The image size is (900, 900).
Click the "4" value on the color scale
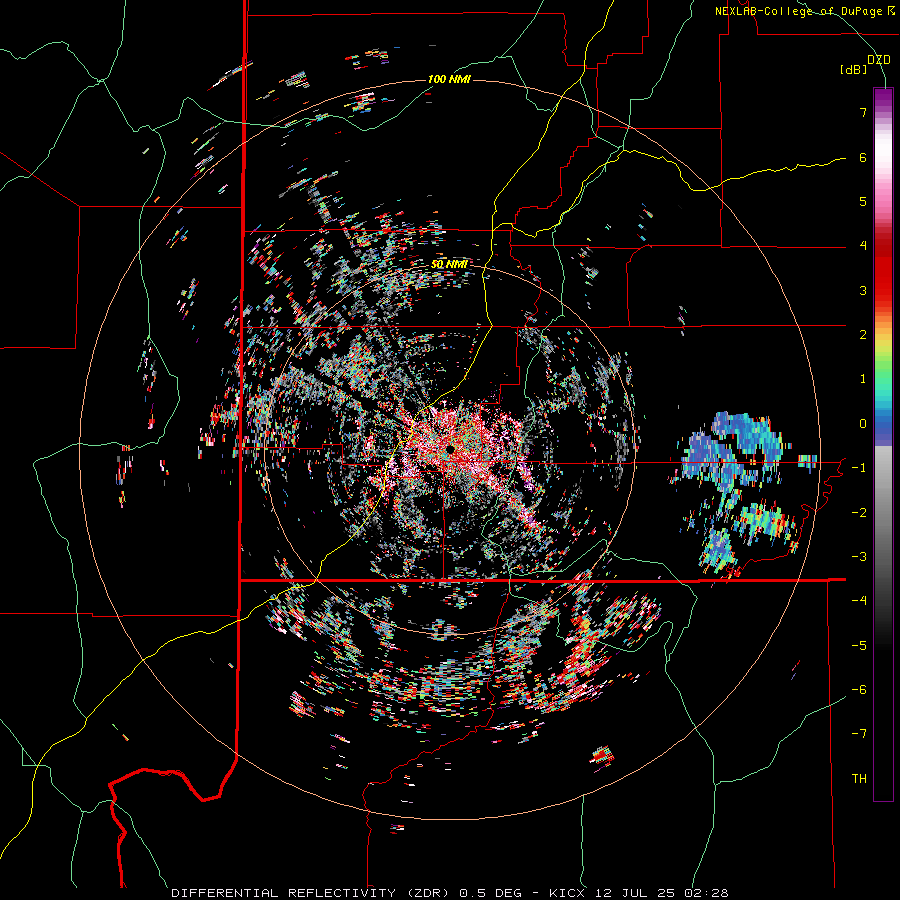click(x=863, y=246)
